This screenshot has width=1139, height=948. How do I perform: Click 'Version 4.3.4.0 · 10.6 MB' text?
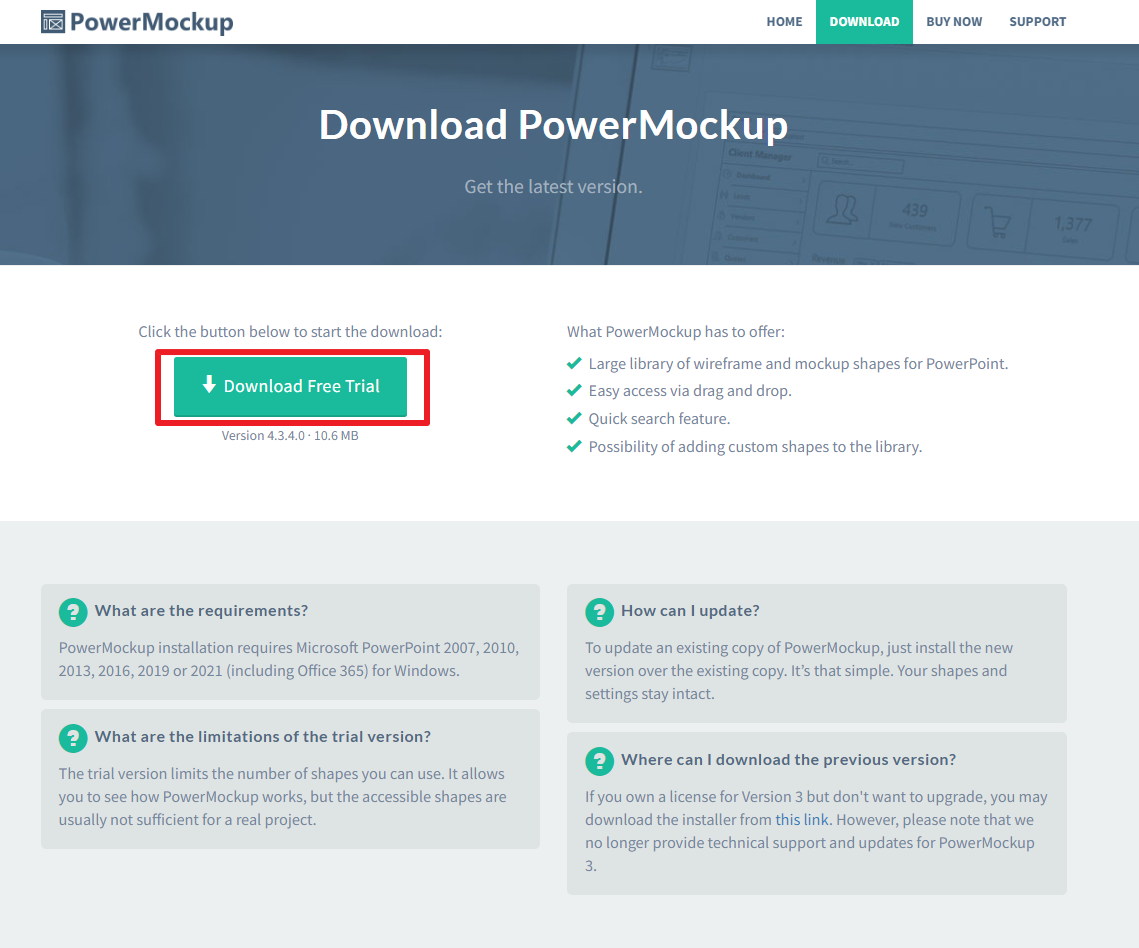tap(290, 435)
